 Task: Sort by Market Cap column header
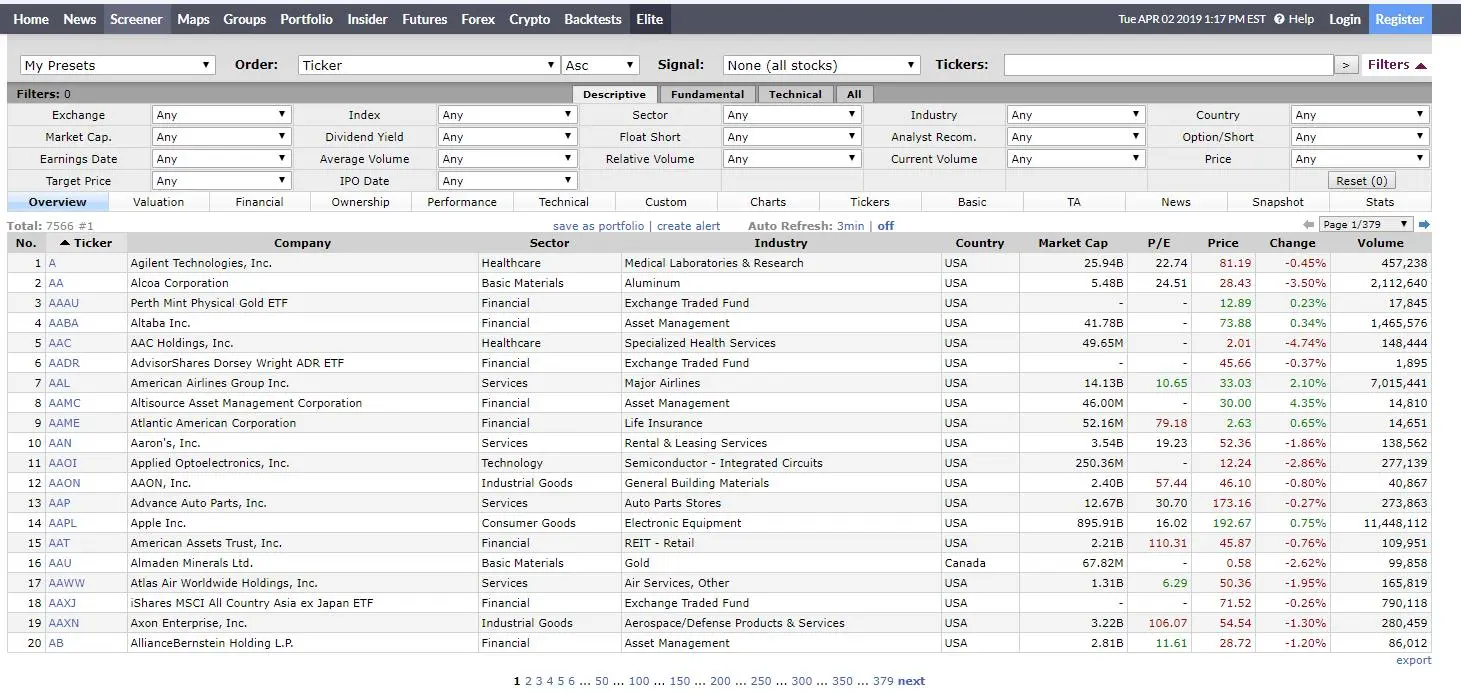1073,243
